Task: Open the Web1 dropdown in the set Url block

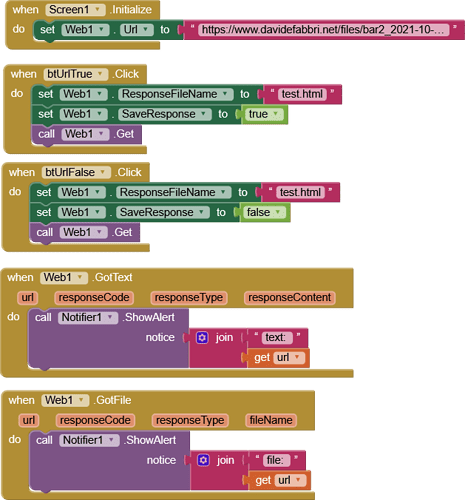Action: (85, 30)
